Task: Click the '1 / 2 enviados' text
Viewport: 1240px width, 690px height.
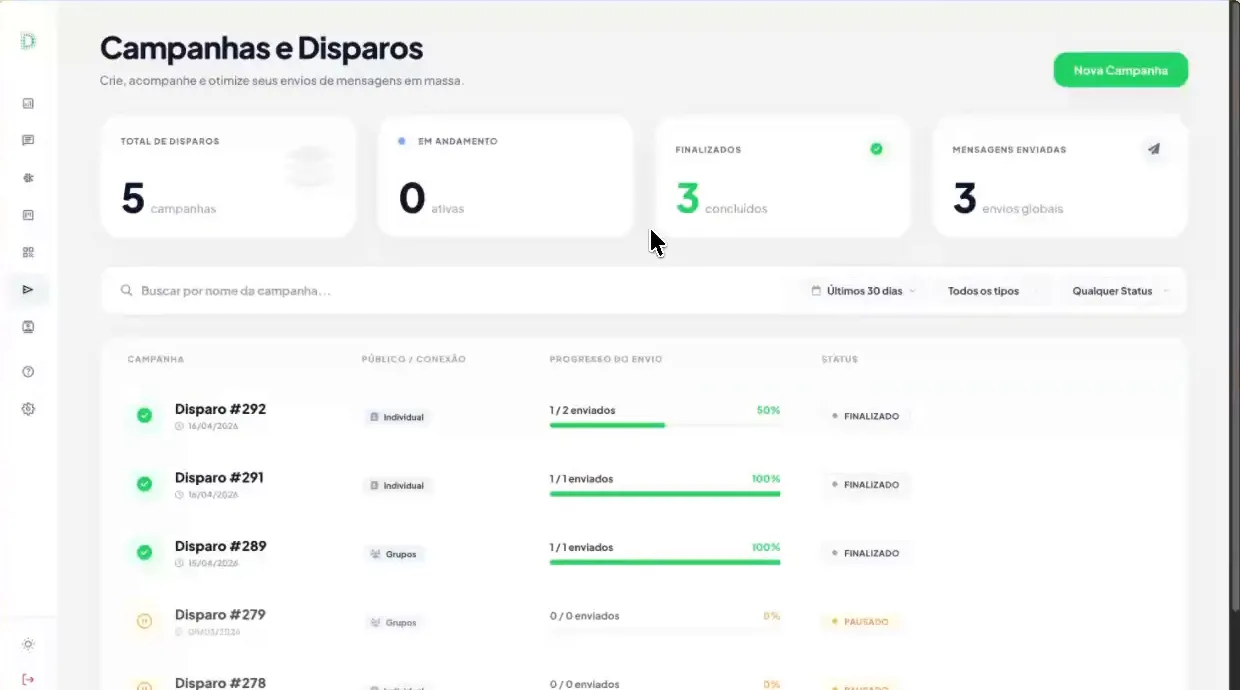Action: [582, 410]
